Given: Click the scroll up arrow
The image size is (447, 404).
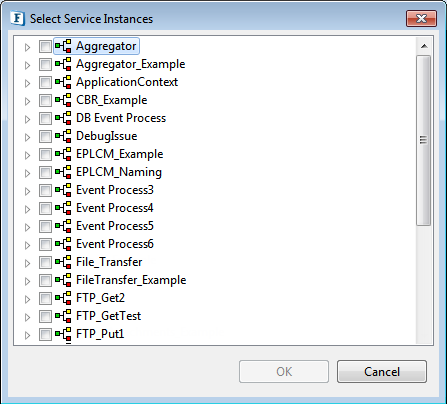Looking at the screenshot, I should pyautogui.click(x=424, y=46).
